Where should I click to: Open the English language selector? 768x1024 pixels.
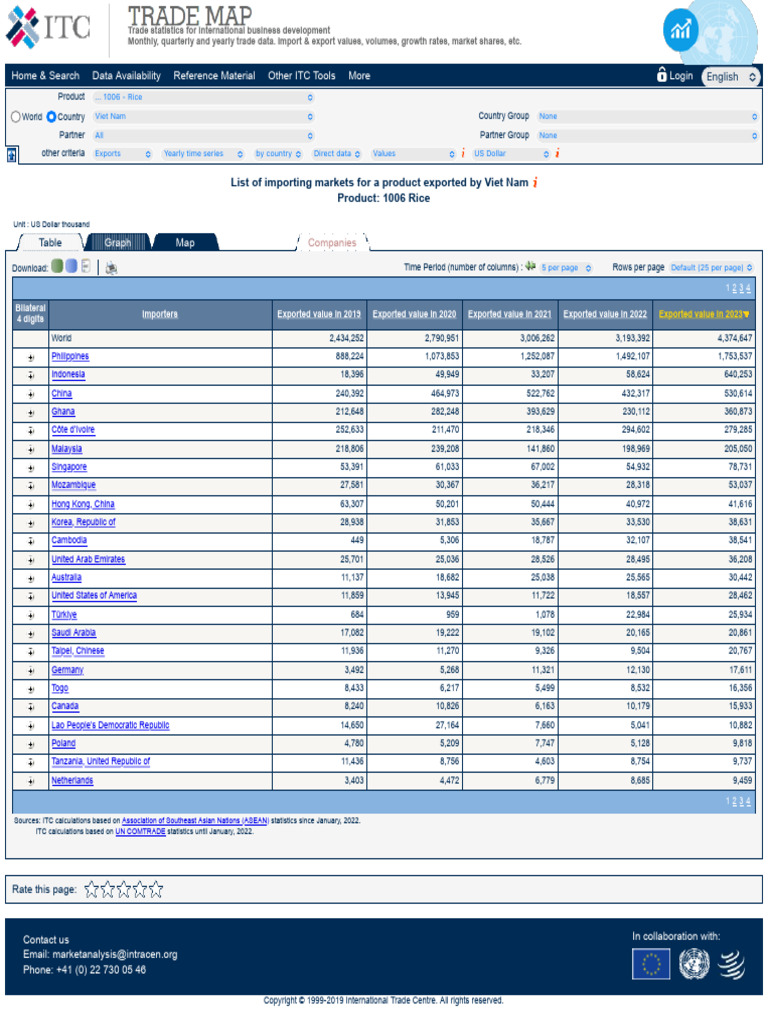point(731,76)
